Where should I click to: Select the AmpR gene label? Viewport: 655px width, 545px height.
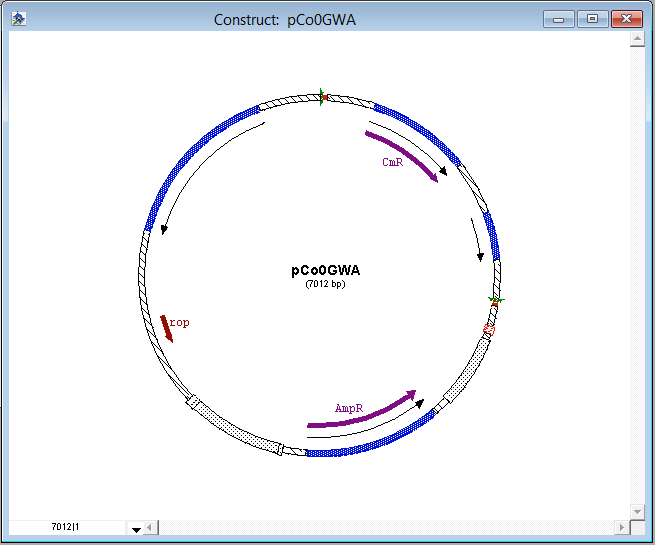click(x=349, y=408)
